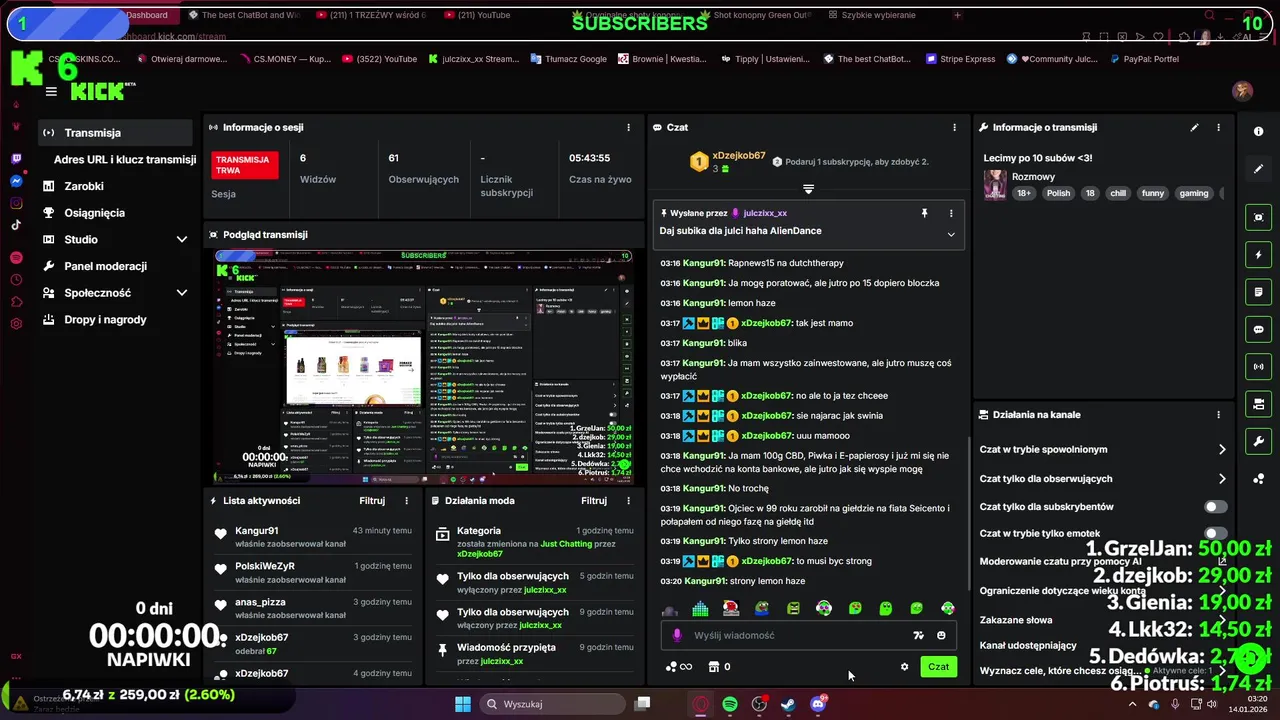Open Filtruj in Działania moda
Screen dimensions: 1280x720
click(x=594, y=501)
